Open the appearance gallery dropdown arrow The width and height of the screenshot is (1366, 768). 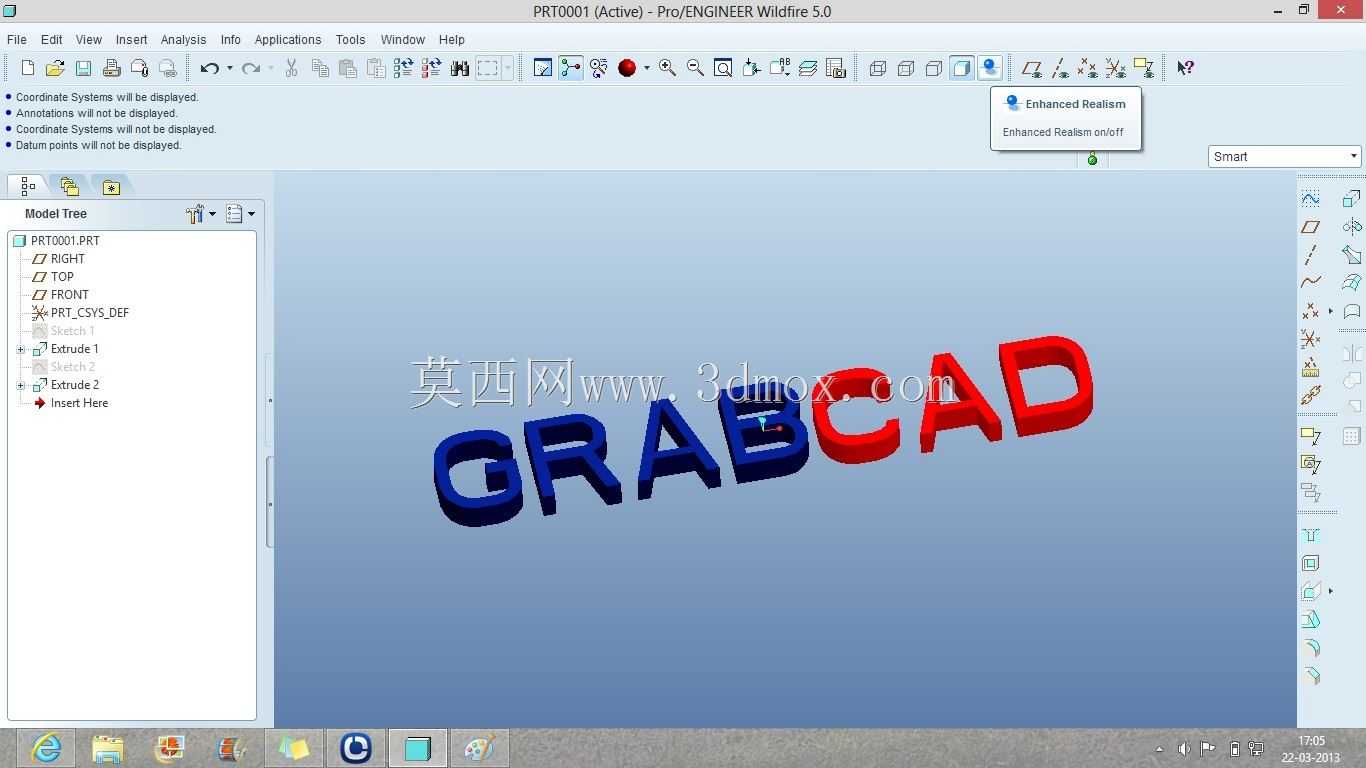click(646, 68)
